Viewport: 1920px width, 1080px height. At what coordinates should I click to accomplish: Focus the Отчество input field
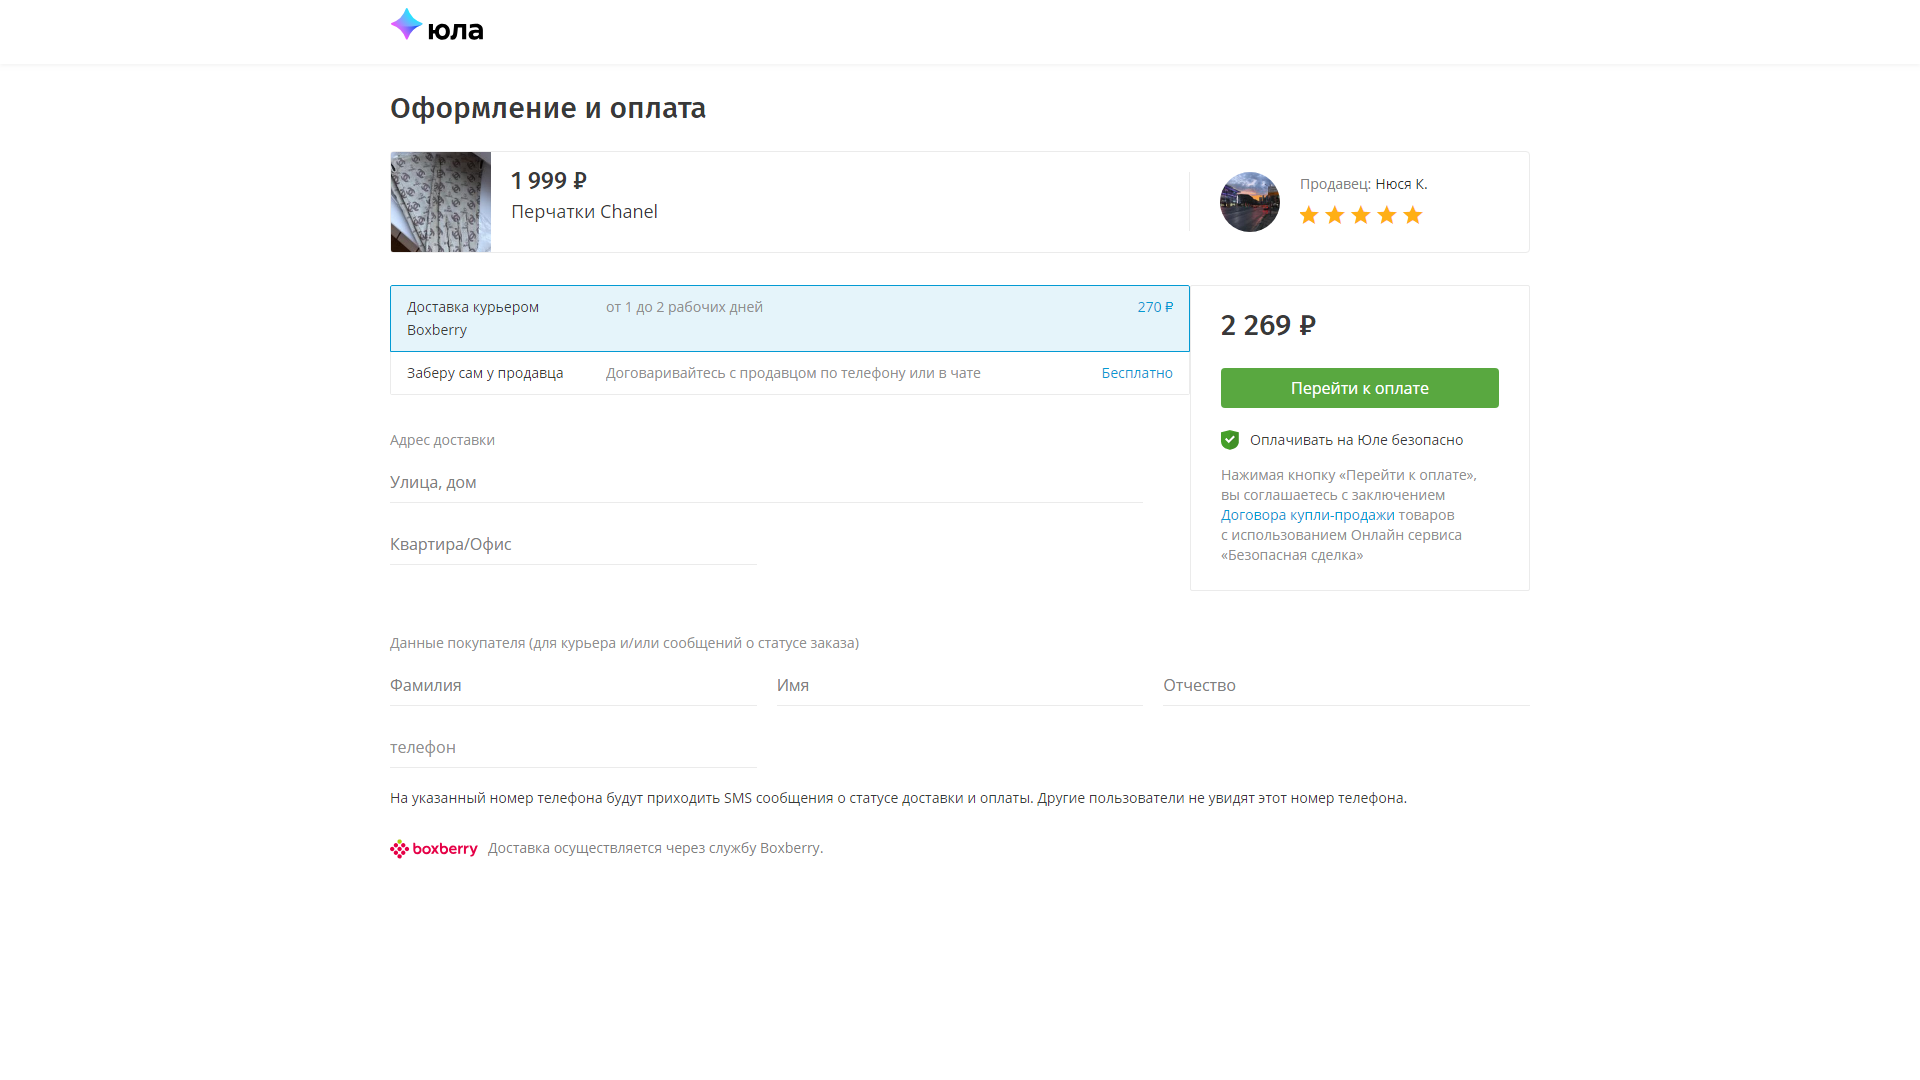[x=1346, y=686]
